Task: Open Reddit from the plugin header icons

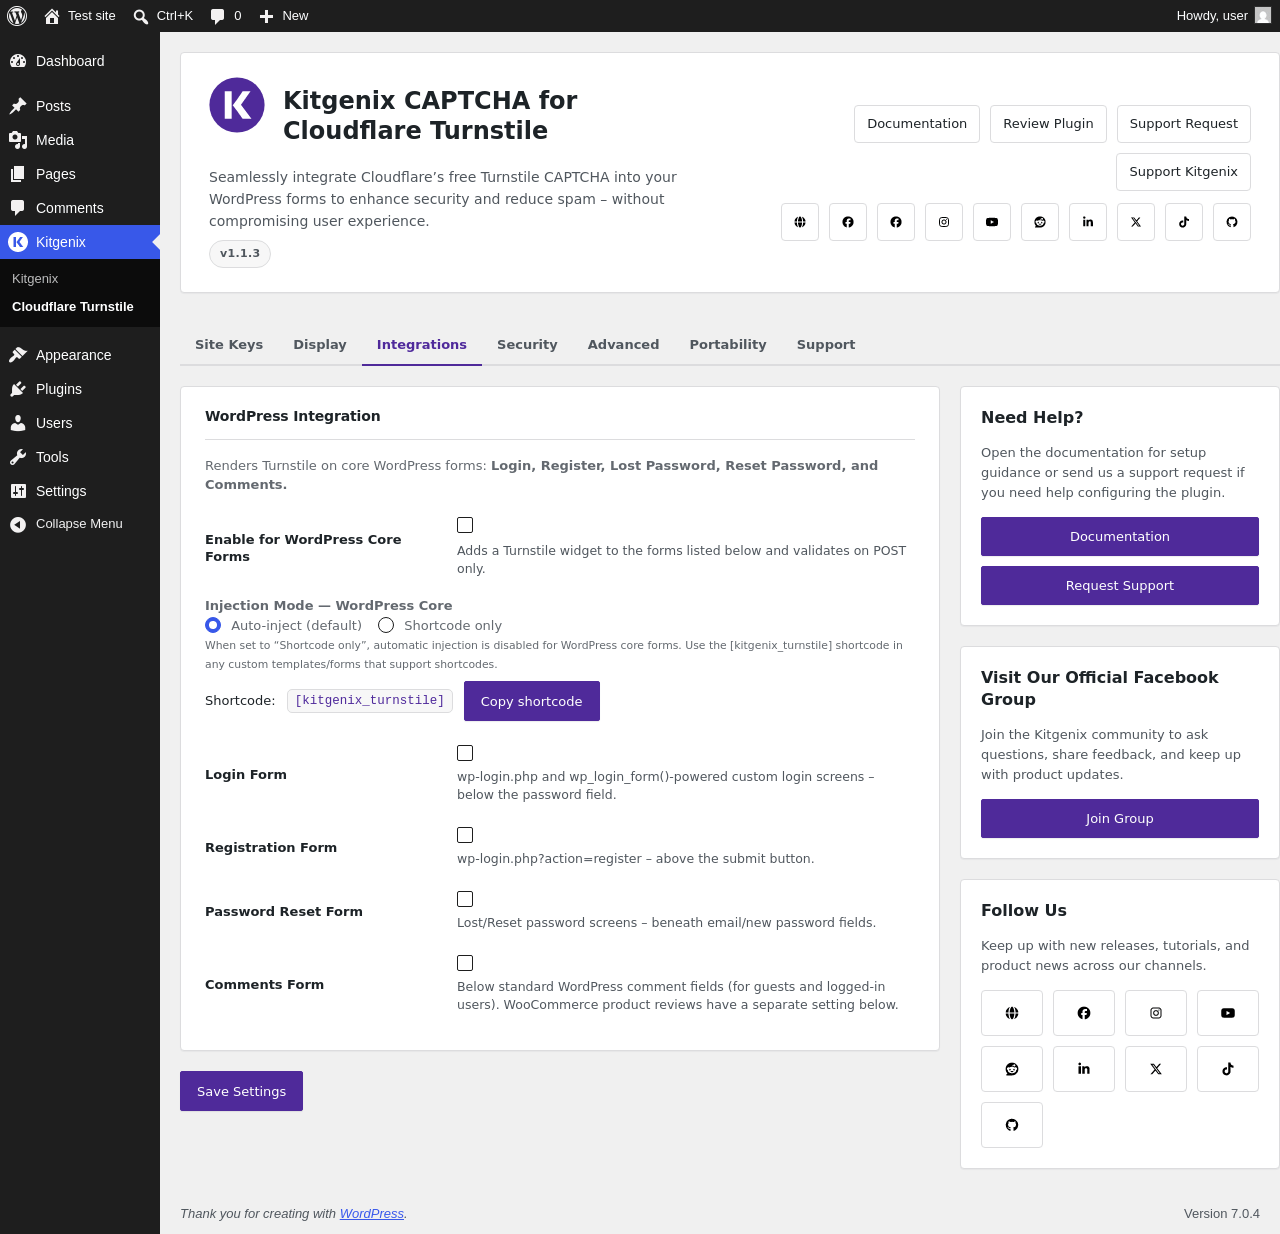Action: [1040, 222]
